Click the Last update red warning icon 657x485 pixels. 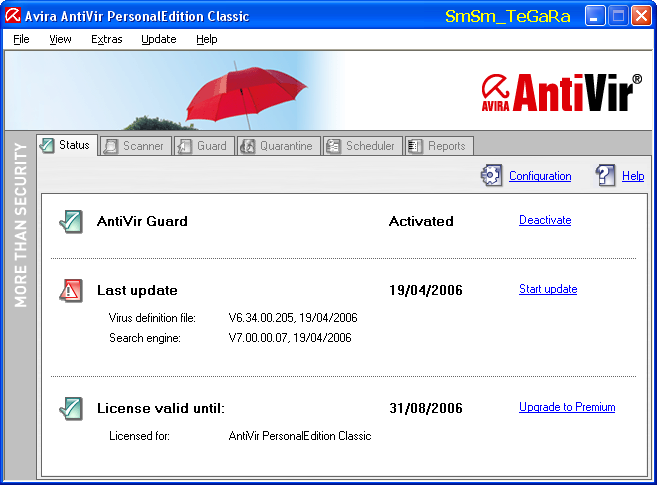click(x=71, y=291)
